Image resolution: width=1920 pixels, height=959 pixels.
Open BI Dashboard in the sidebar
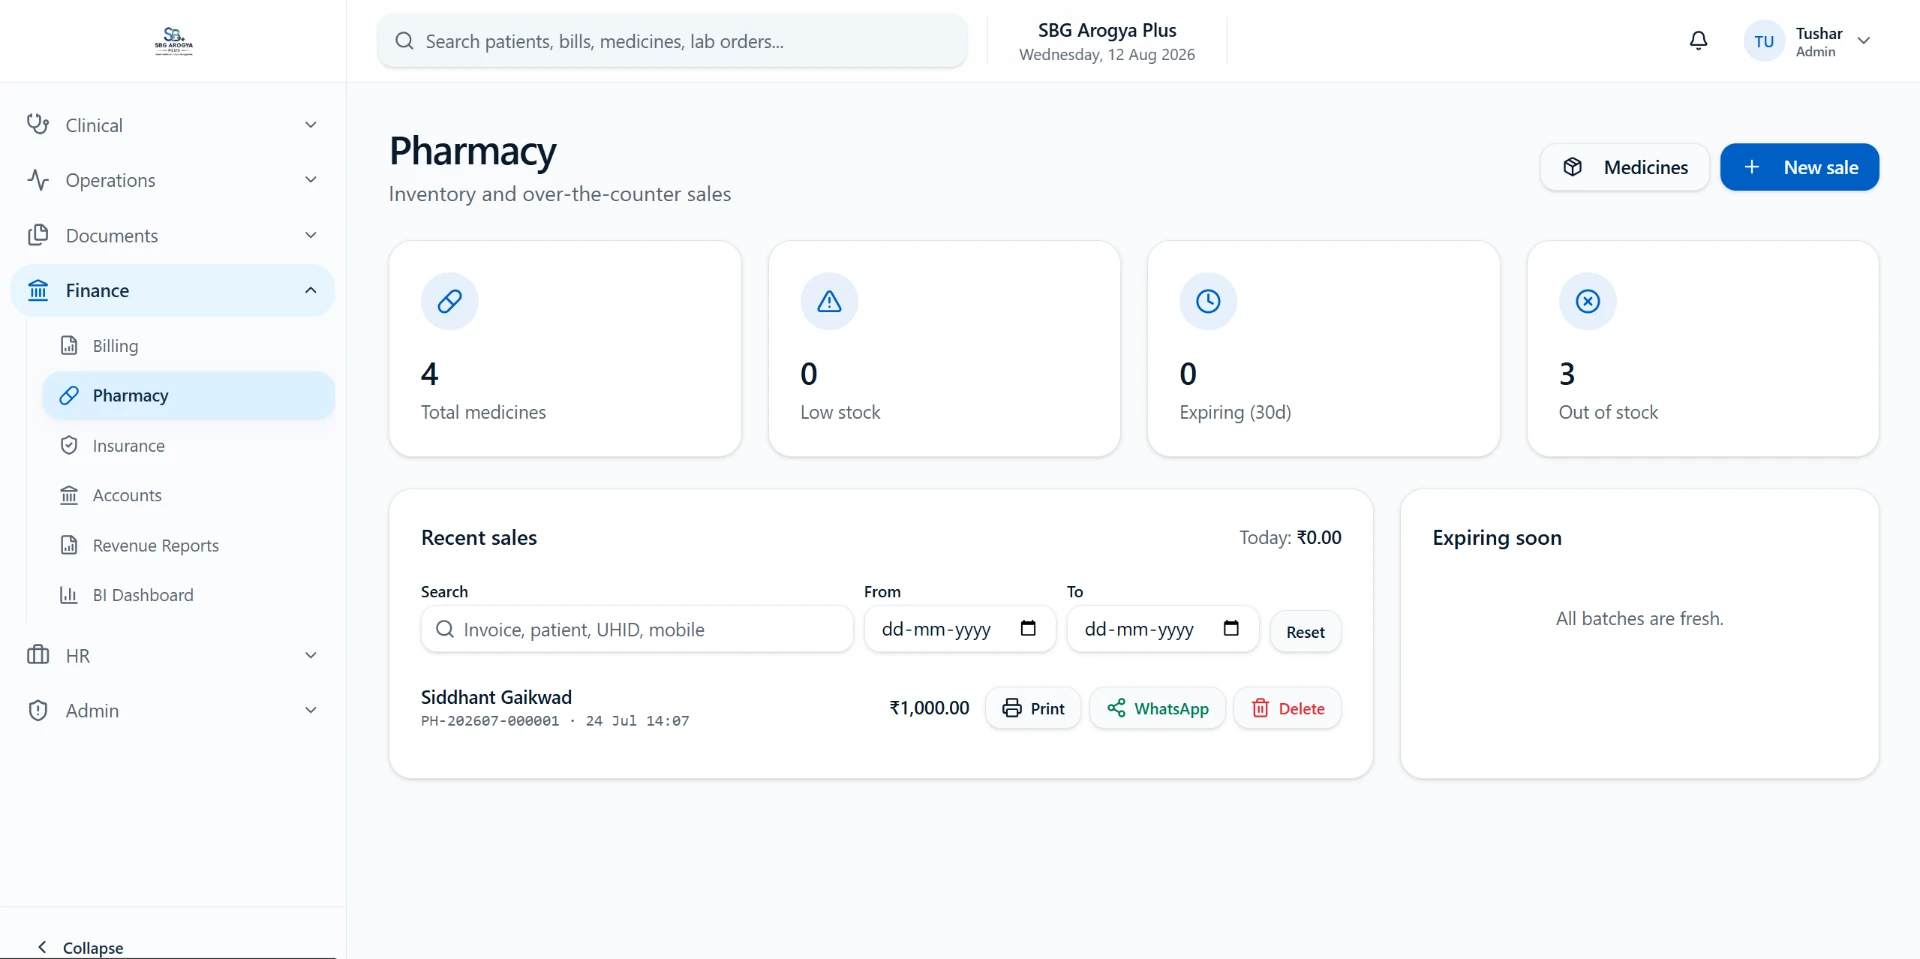point(189,595)
